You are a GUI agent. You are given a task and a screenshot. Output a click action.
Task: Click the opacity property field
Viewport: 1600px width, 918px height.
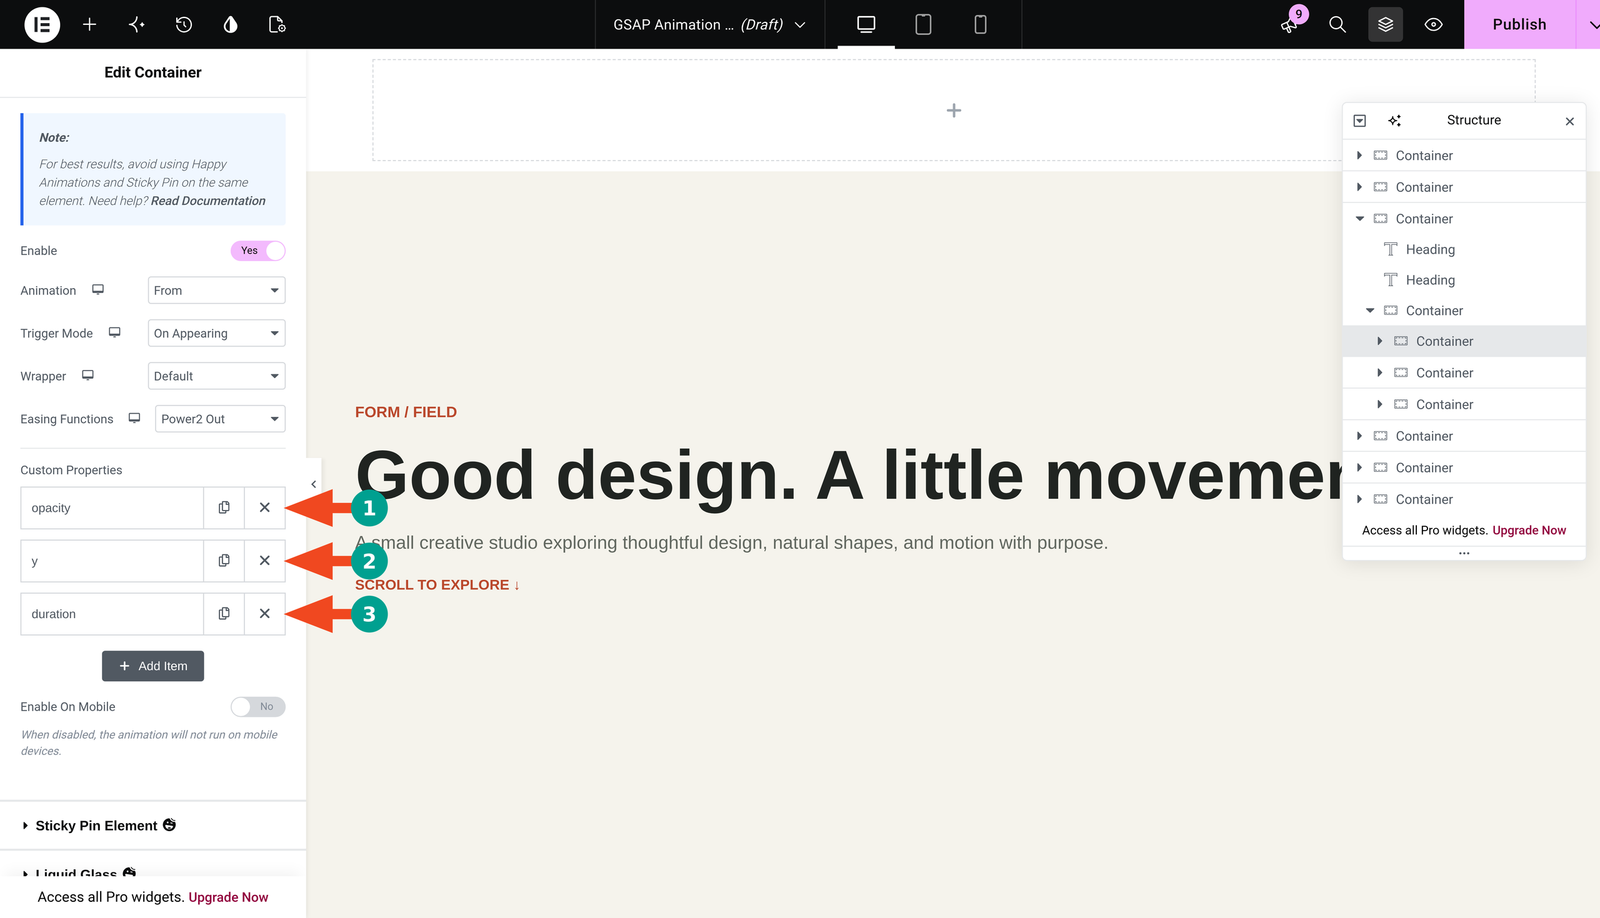click(112, 508)
